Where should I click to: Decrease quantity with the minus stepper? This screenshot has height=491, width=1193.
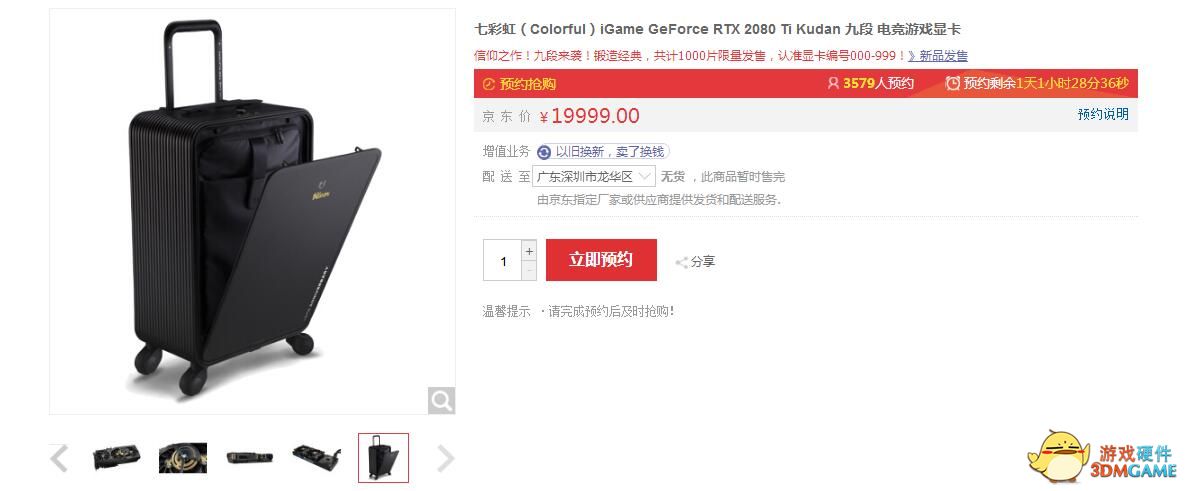point(529,270)
